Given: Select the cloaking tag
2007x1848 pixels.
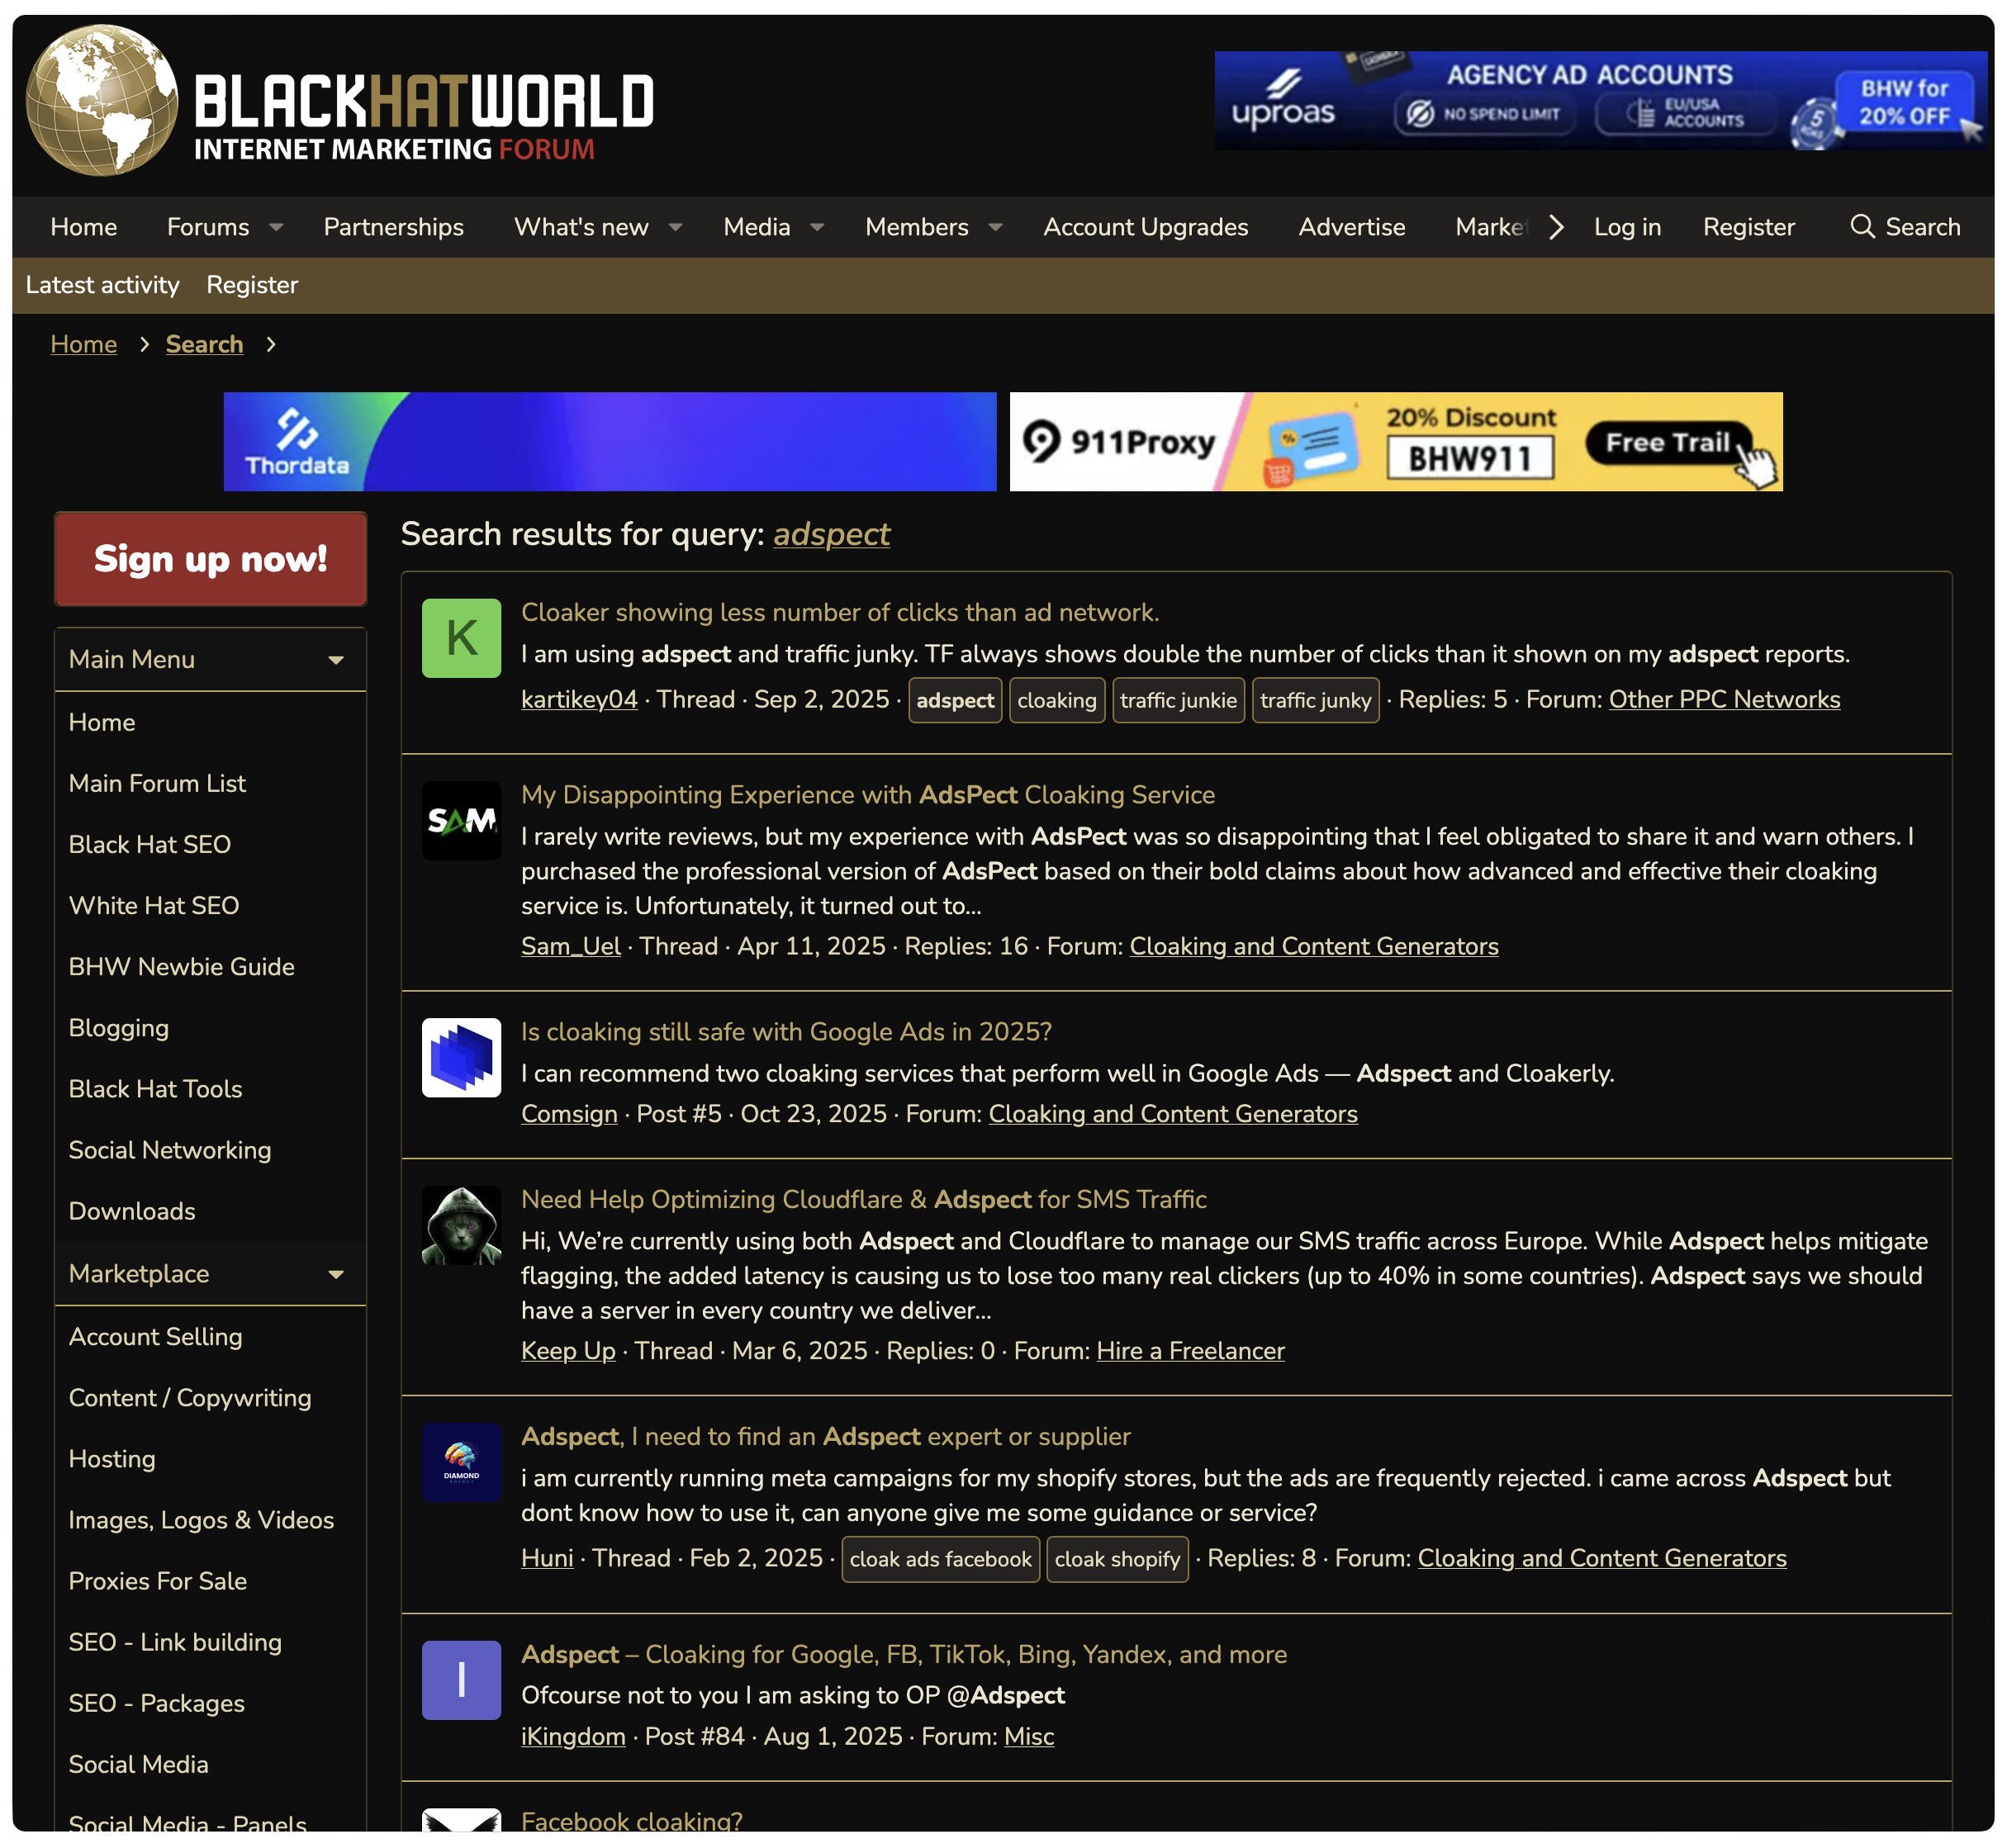Looking at the screenshot, I should [x=1056, y=700].
